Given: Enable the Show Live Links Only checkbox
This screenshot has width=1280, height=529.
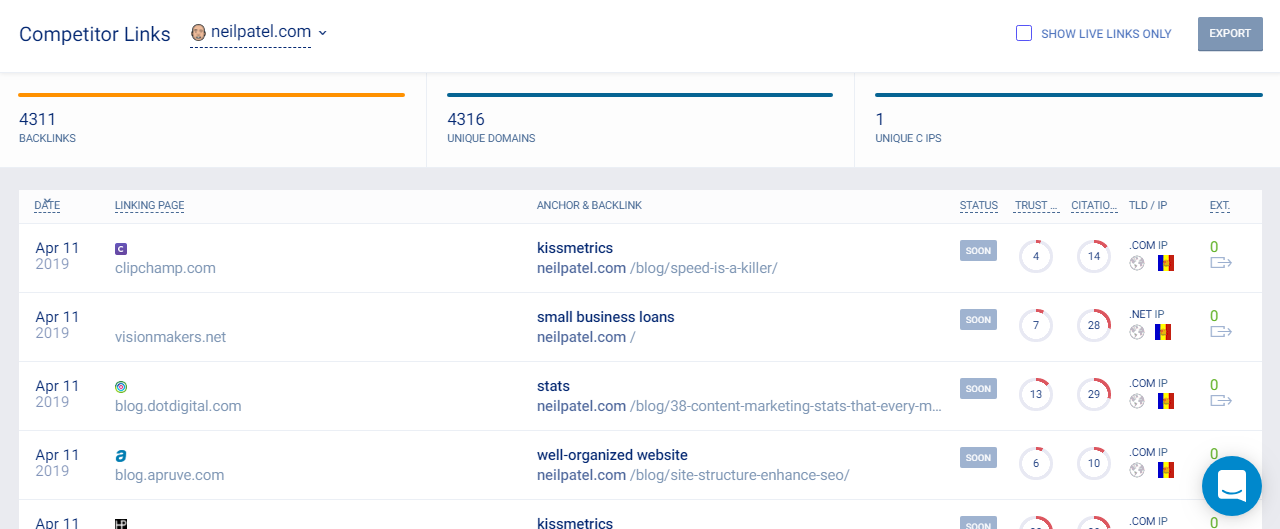Looking at the screenshot, I should click(1024, 33).
